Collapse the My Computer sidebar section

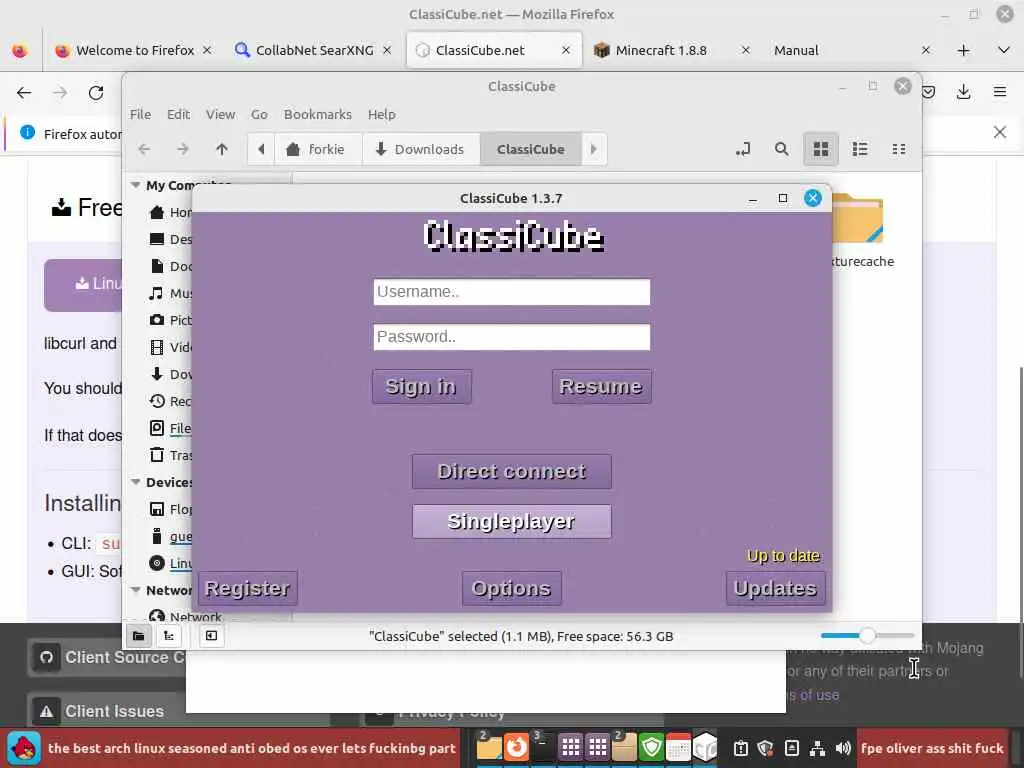[x=136, y=185]
